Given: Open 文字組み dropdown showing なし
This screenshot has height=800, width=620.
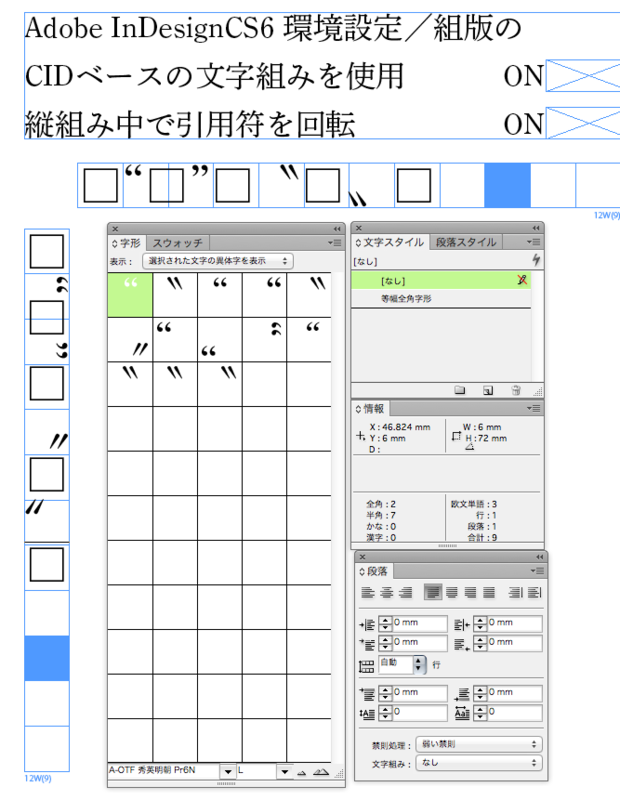Looking at the screenshot, I should 479,763.
